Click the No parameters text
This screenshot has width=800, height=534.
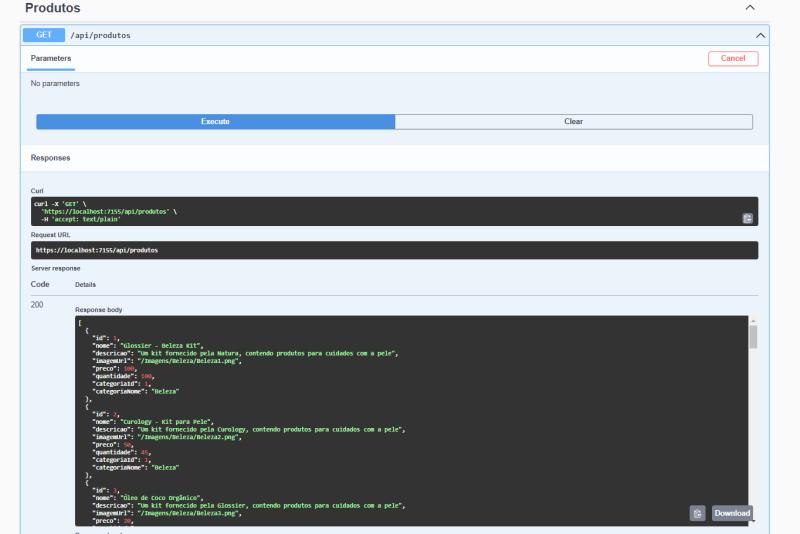tap(55, 83)
